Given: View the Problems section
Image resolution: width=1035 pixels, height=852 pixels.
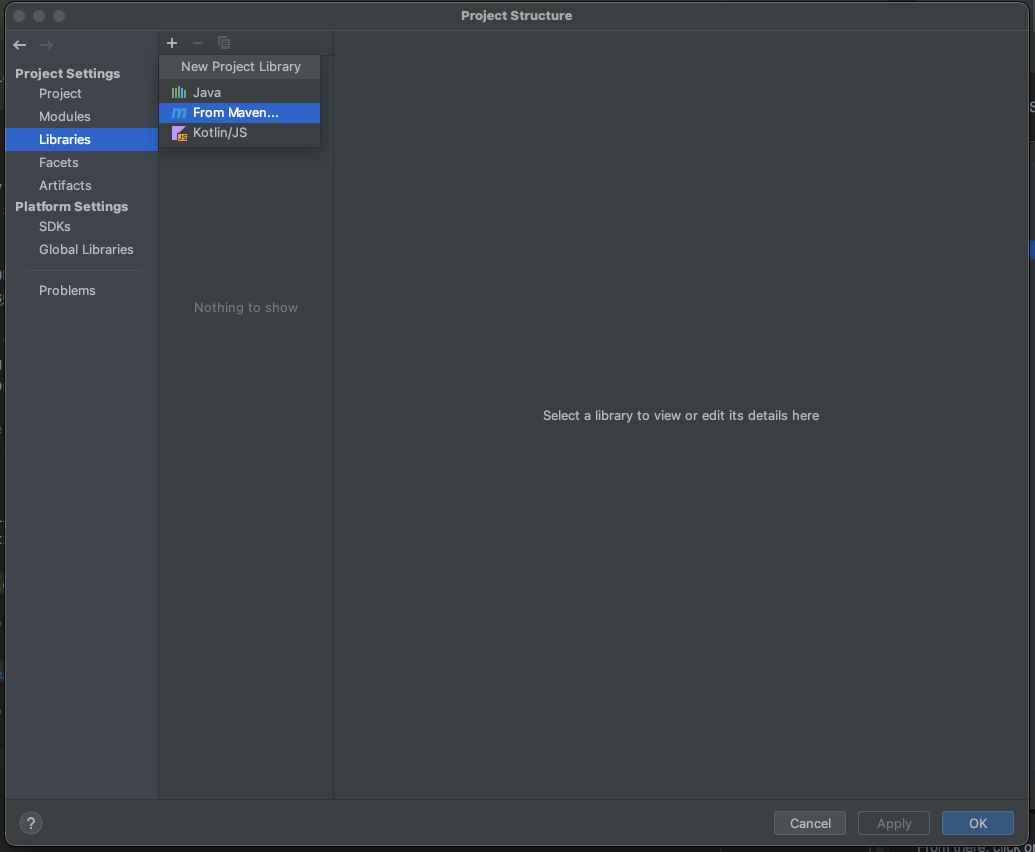Looking at the screenshot, I should tap(67, 290).
